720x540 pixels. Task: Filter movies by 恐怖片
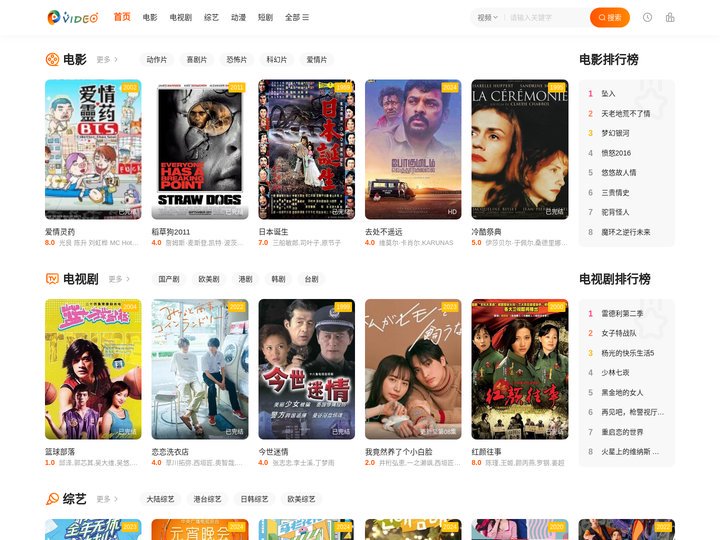(x=236, y=60)
